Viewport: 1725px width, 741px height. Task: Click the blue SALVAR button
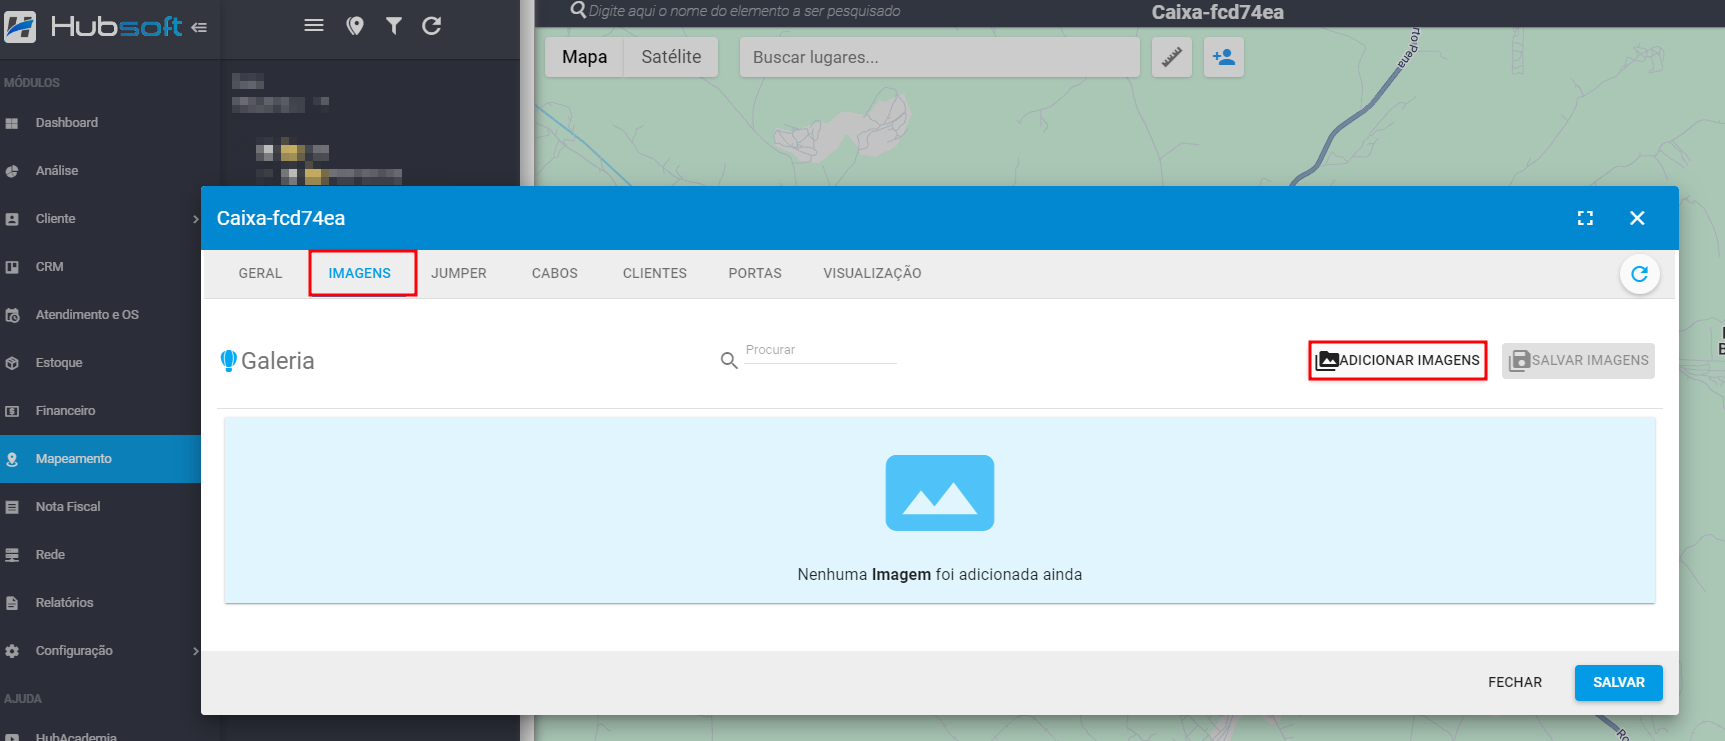click(1619, 682)
